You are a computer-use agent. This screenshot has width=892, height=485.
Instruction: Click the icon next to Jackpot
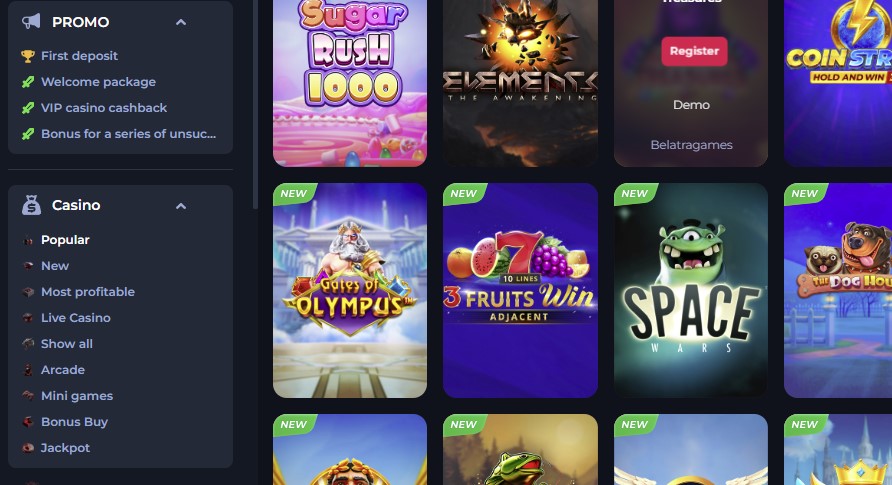(x=28, y=448)
